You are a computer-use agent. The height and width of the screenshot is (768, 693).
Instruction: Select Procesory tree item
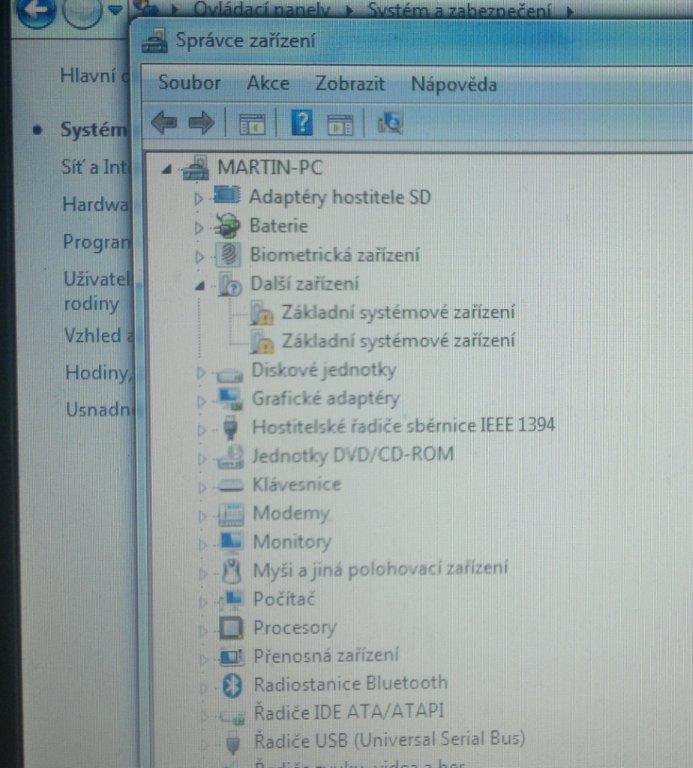[x=295, y=627]
